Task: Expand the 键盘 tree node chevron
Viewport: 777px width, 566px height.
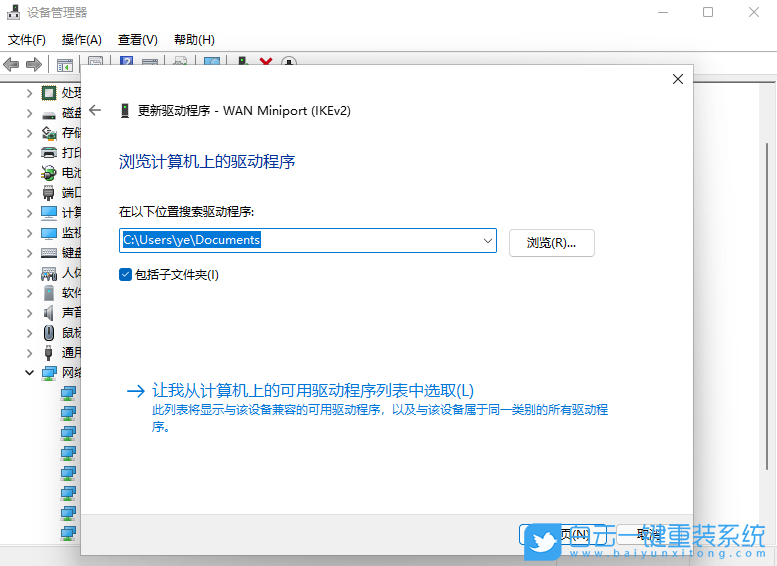Action: coord(29,253)
